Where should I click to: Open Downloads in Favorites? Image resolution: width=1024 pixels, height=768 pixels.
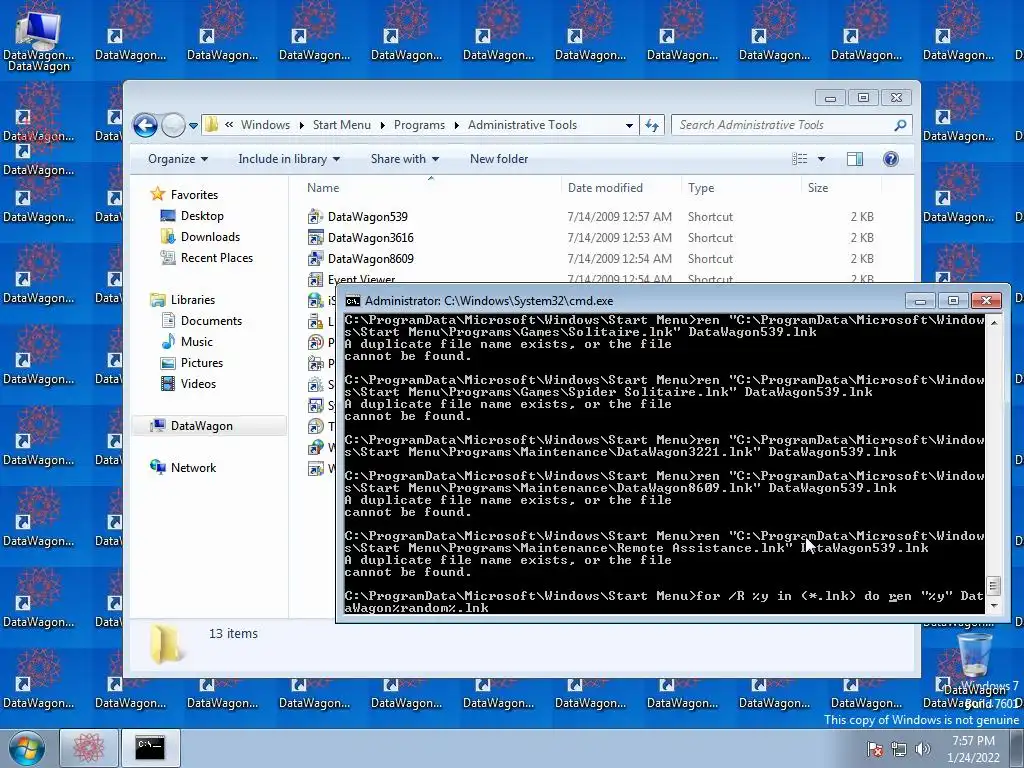point(210,236)
